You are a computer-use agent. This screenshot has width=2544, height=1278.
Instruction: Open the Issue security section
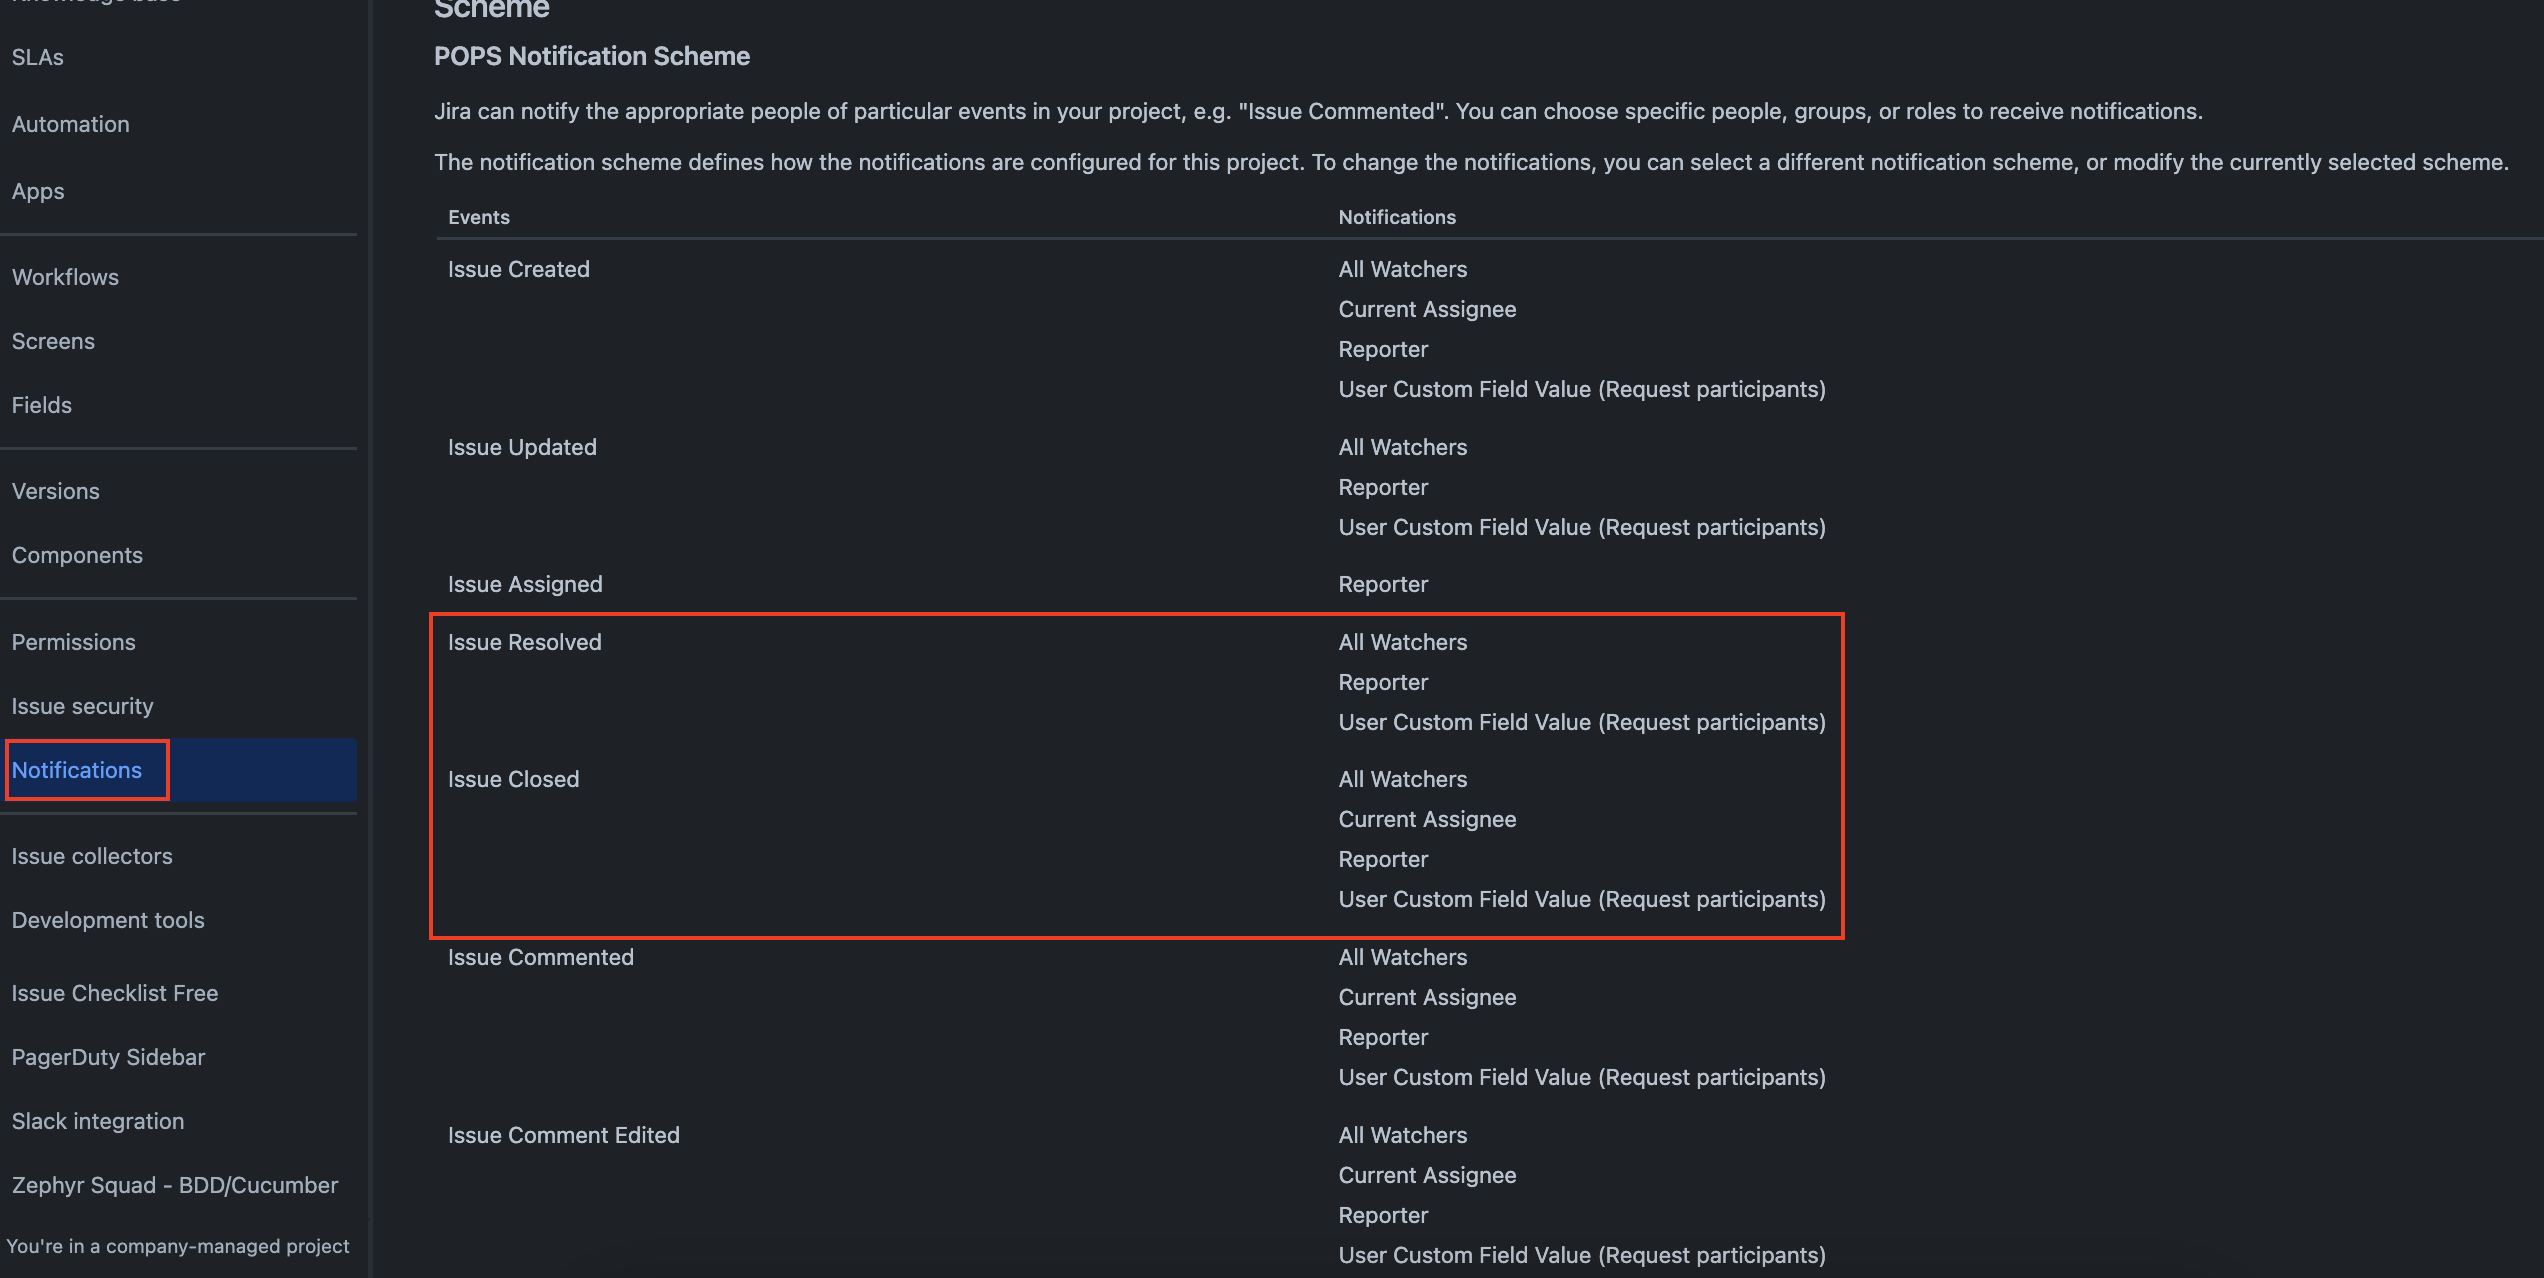tap(83, 706)
